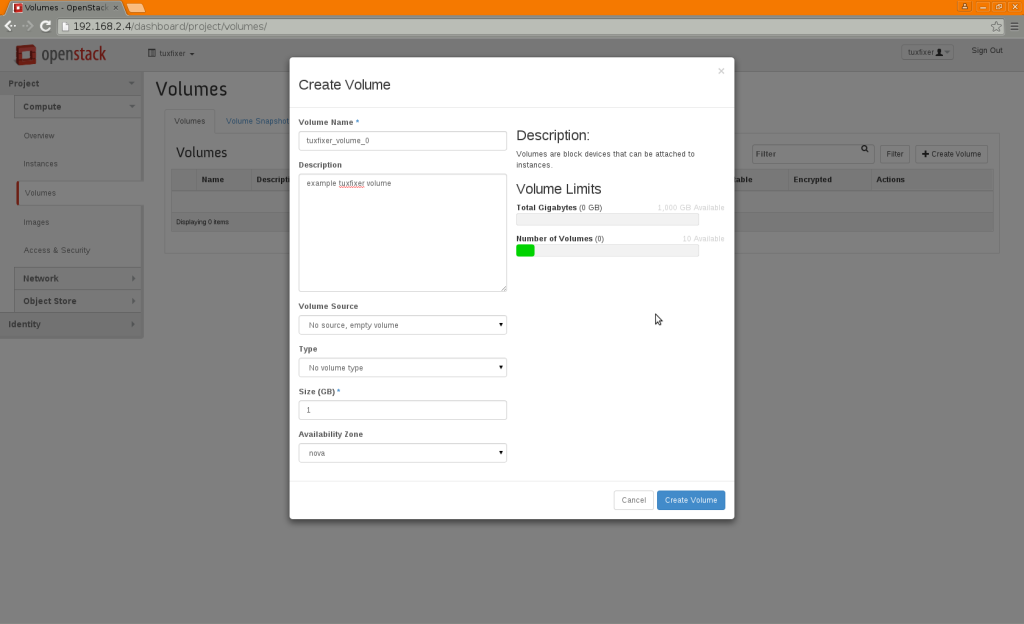The width and height of the screenshot is (1024, 624).
Task: Open the tuxfixer project selector dropdown
Action: (x=171, y=54)
